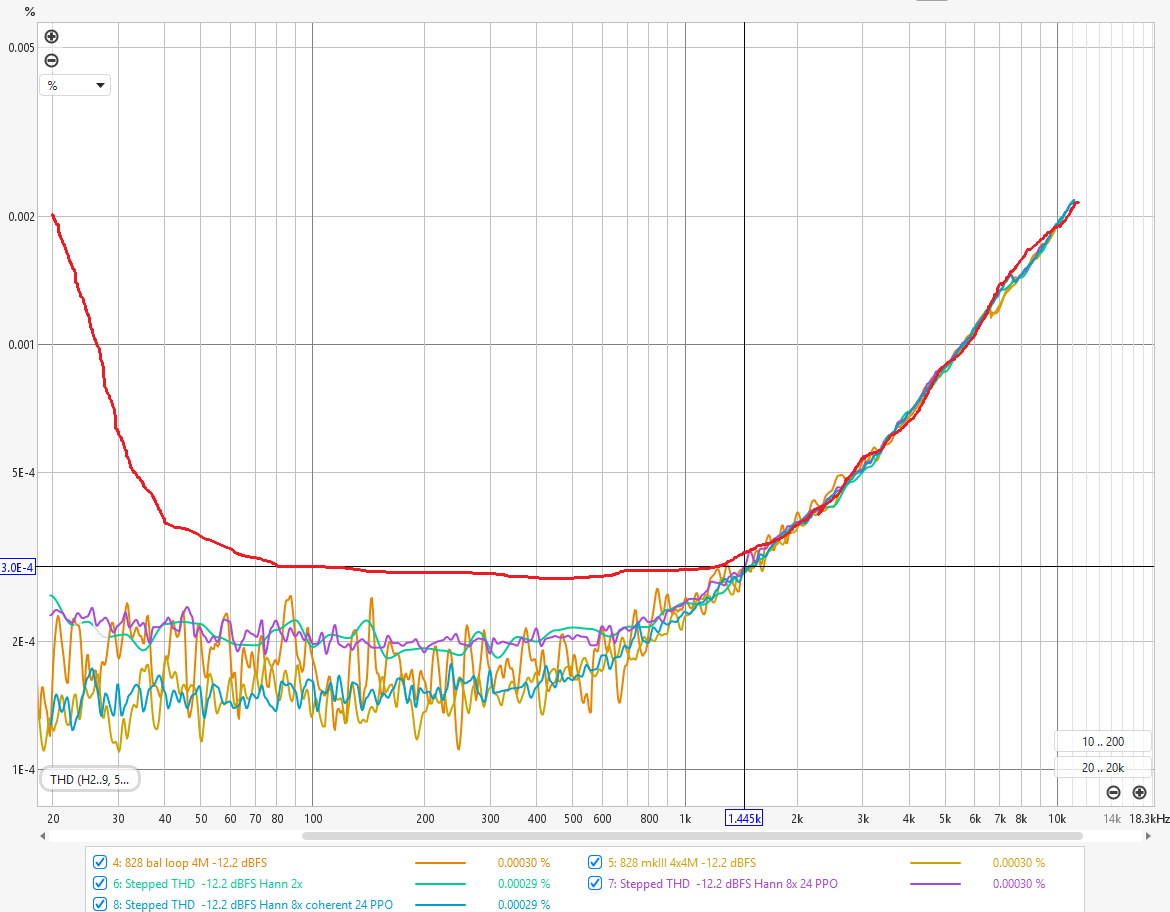Uncheck trace 7: Stepped THD Hann 8x 24 PPO
This screenshot has width=1170, height=912.
tap(595, 883)
